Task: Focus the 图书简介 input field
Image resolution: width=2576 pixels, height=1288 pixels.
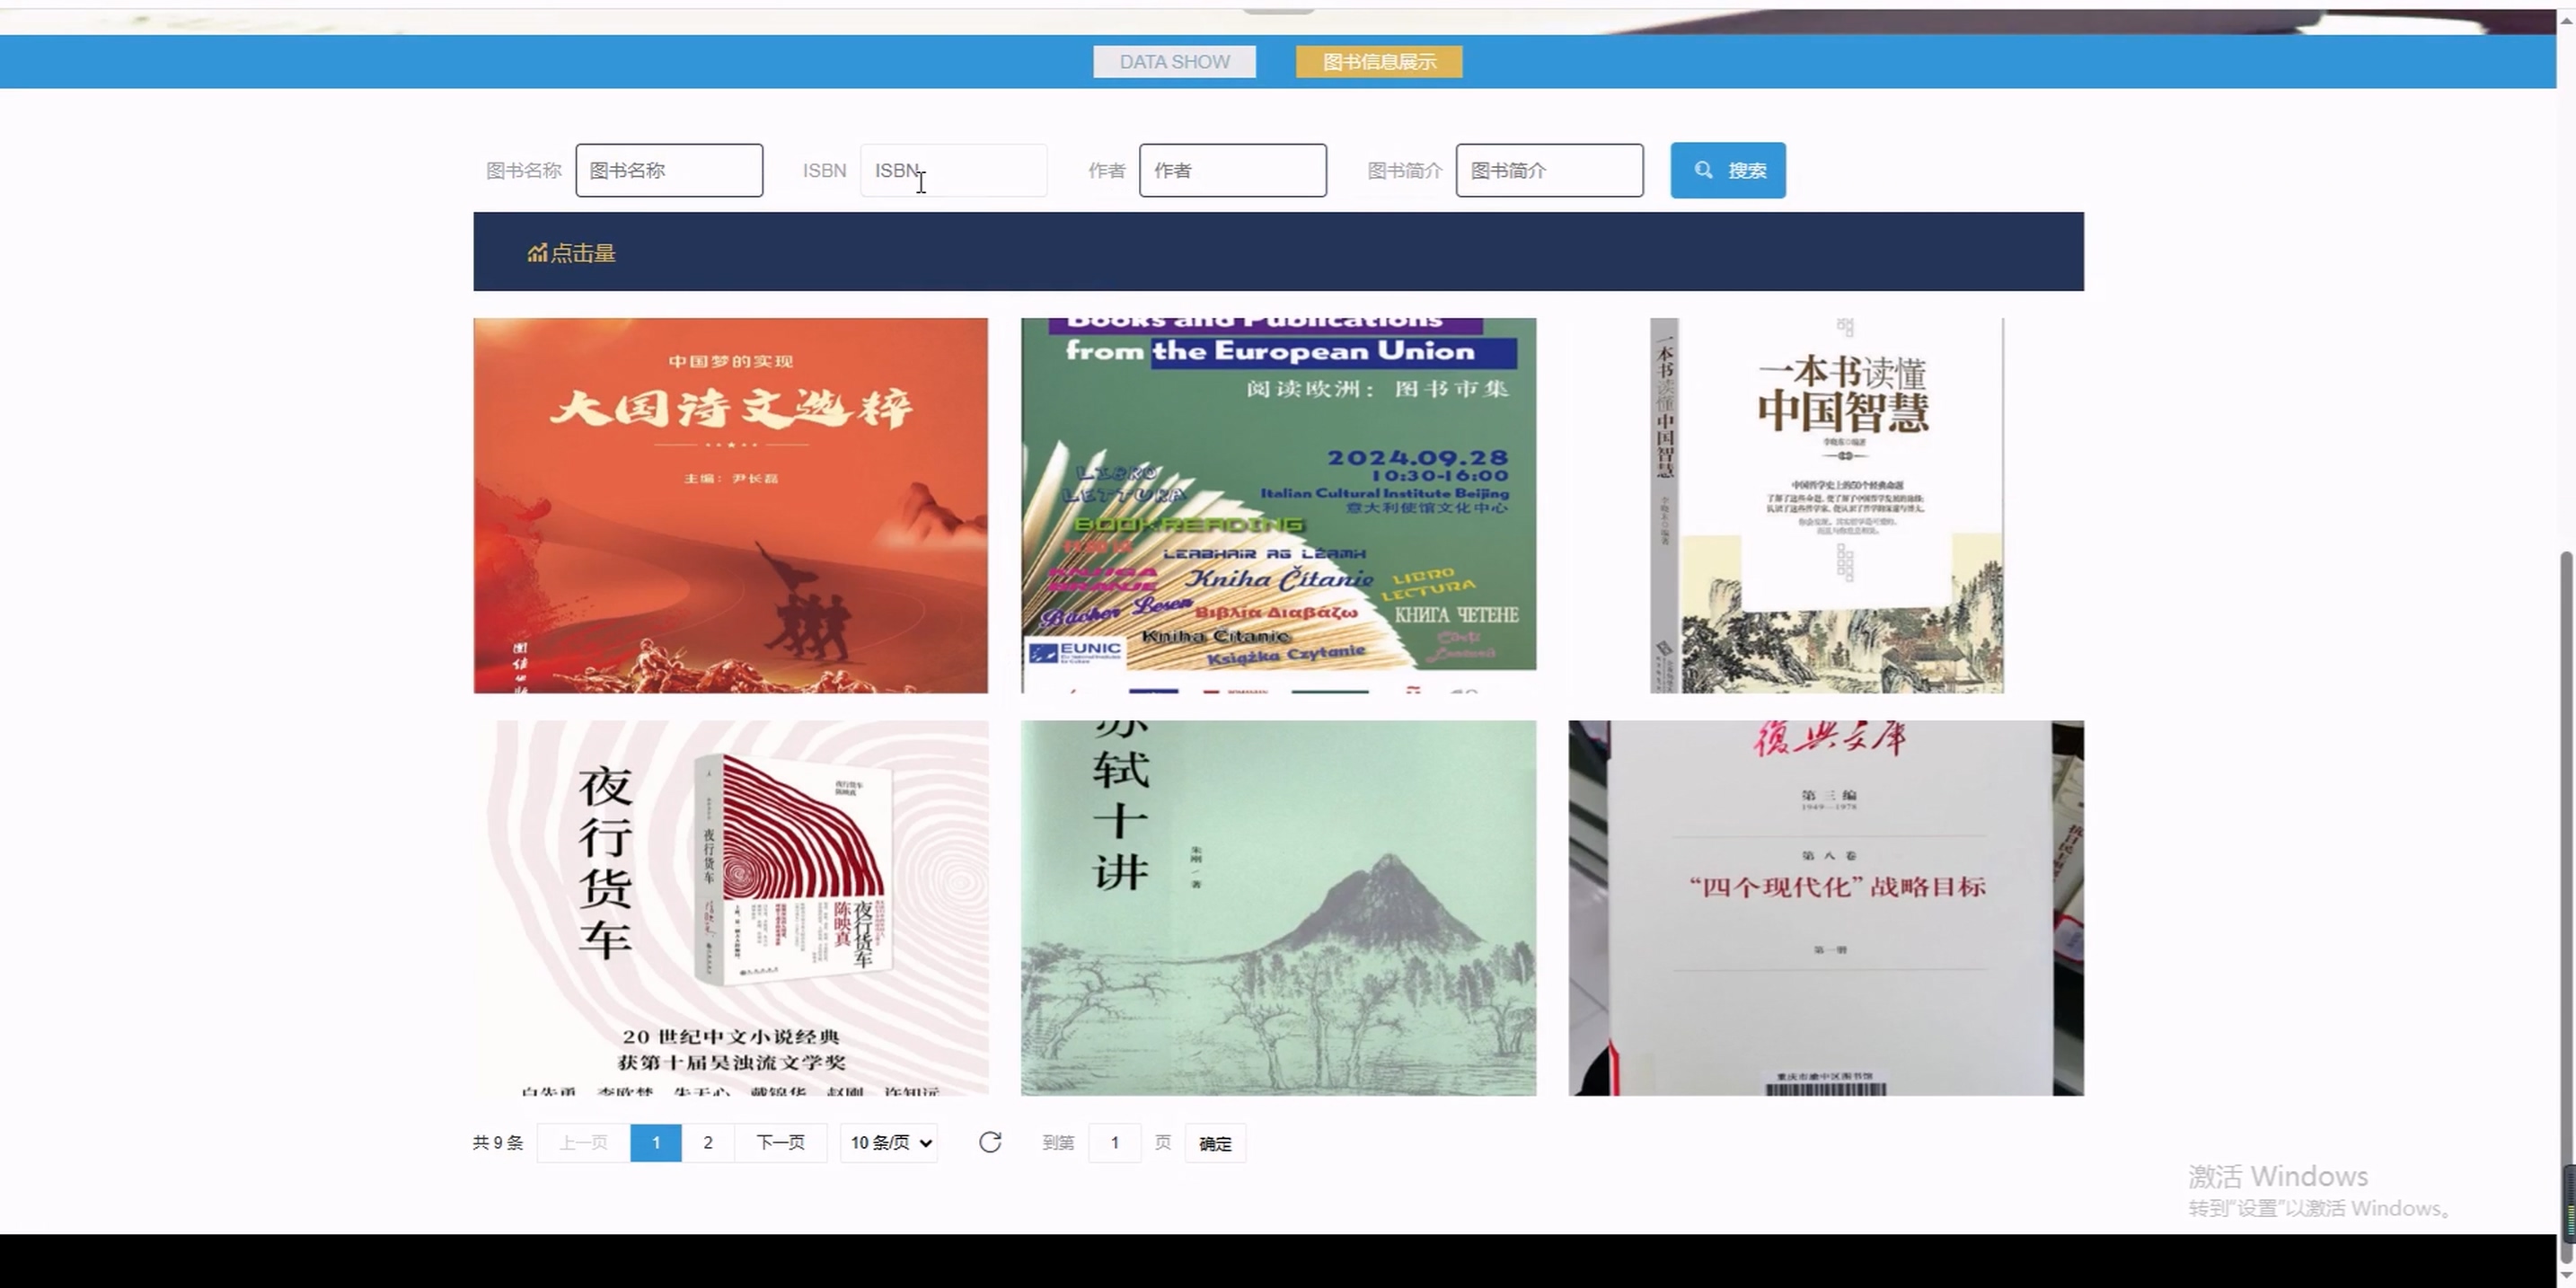Action: pyautogui.click(x=1548, y=170)
